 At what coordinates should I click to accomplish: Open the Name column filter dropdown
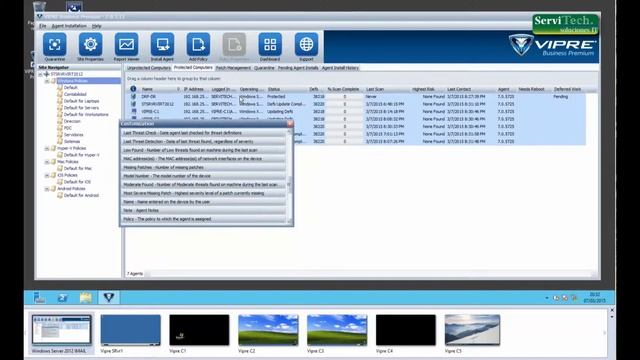(x=178, y=89)
